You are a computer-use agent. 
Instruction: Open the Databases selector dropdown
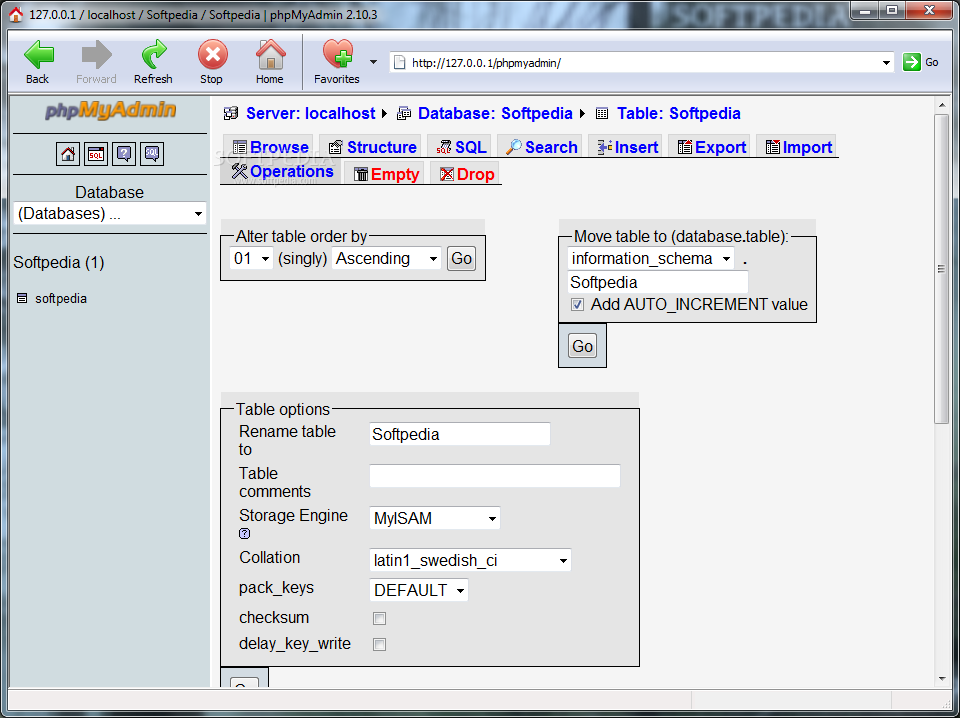[x=110, y=214]
